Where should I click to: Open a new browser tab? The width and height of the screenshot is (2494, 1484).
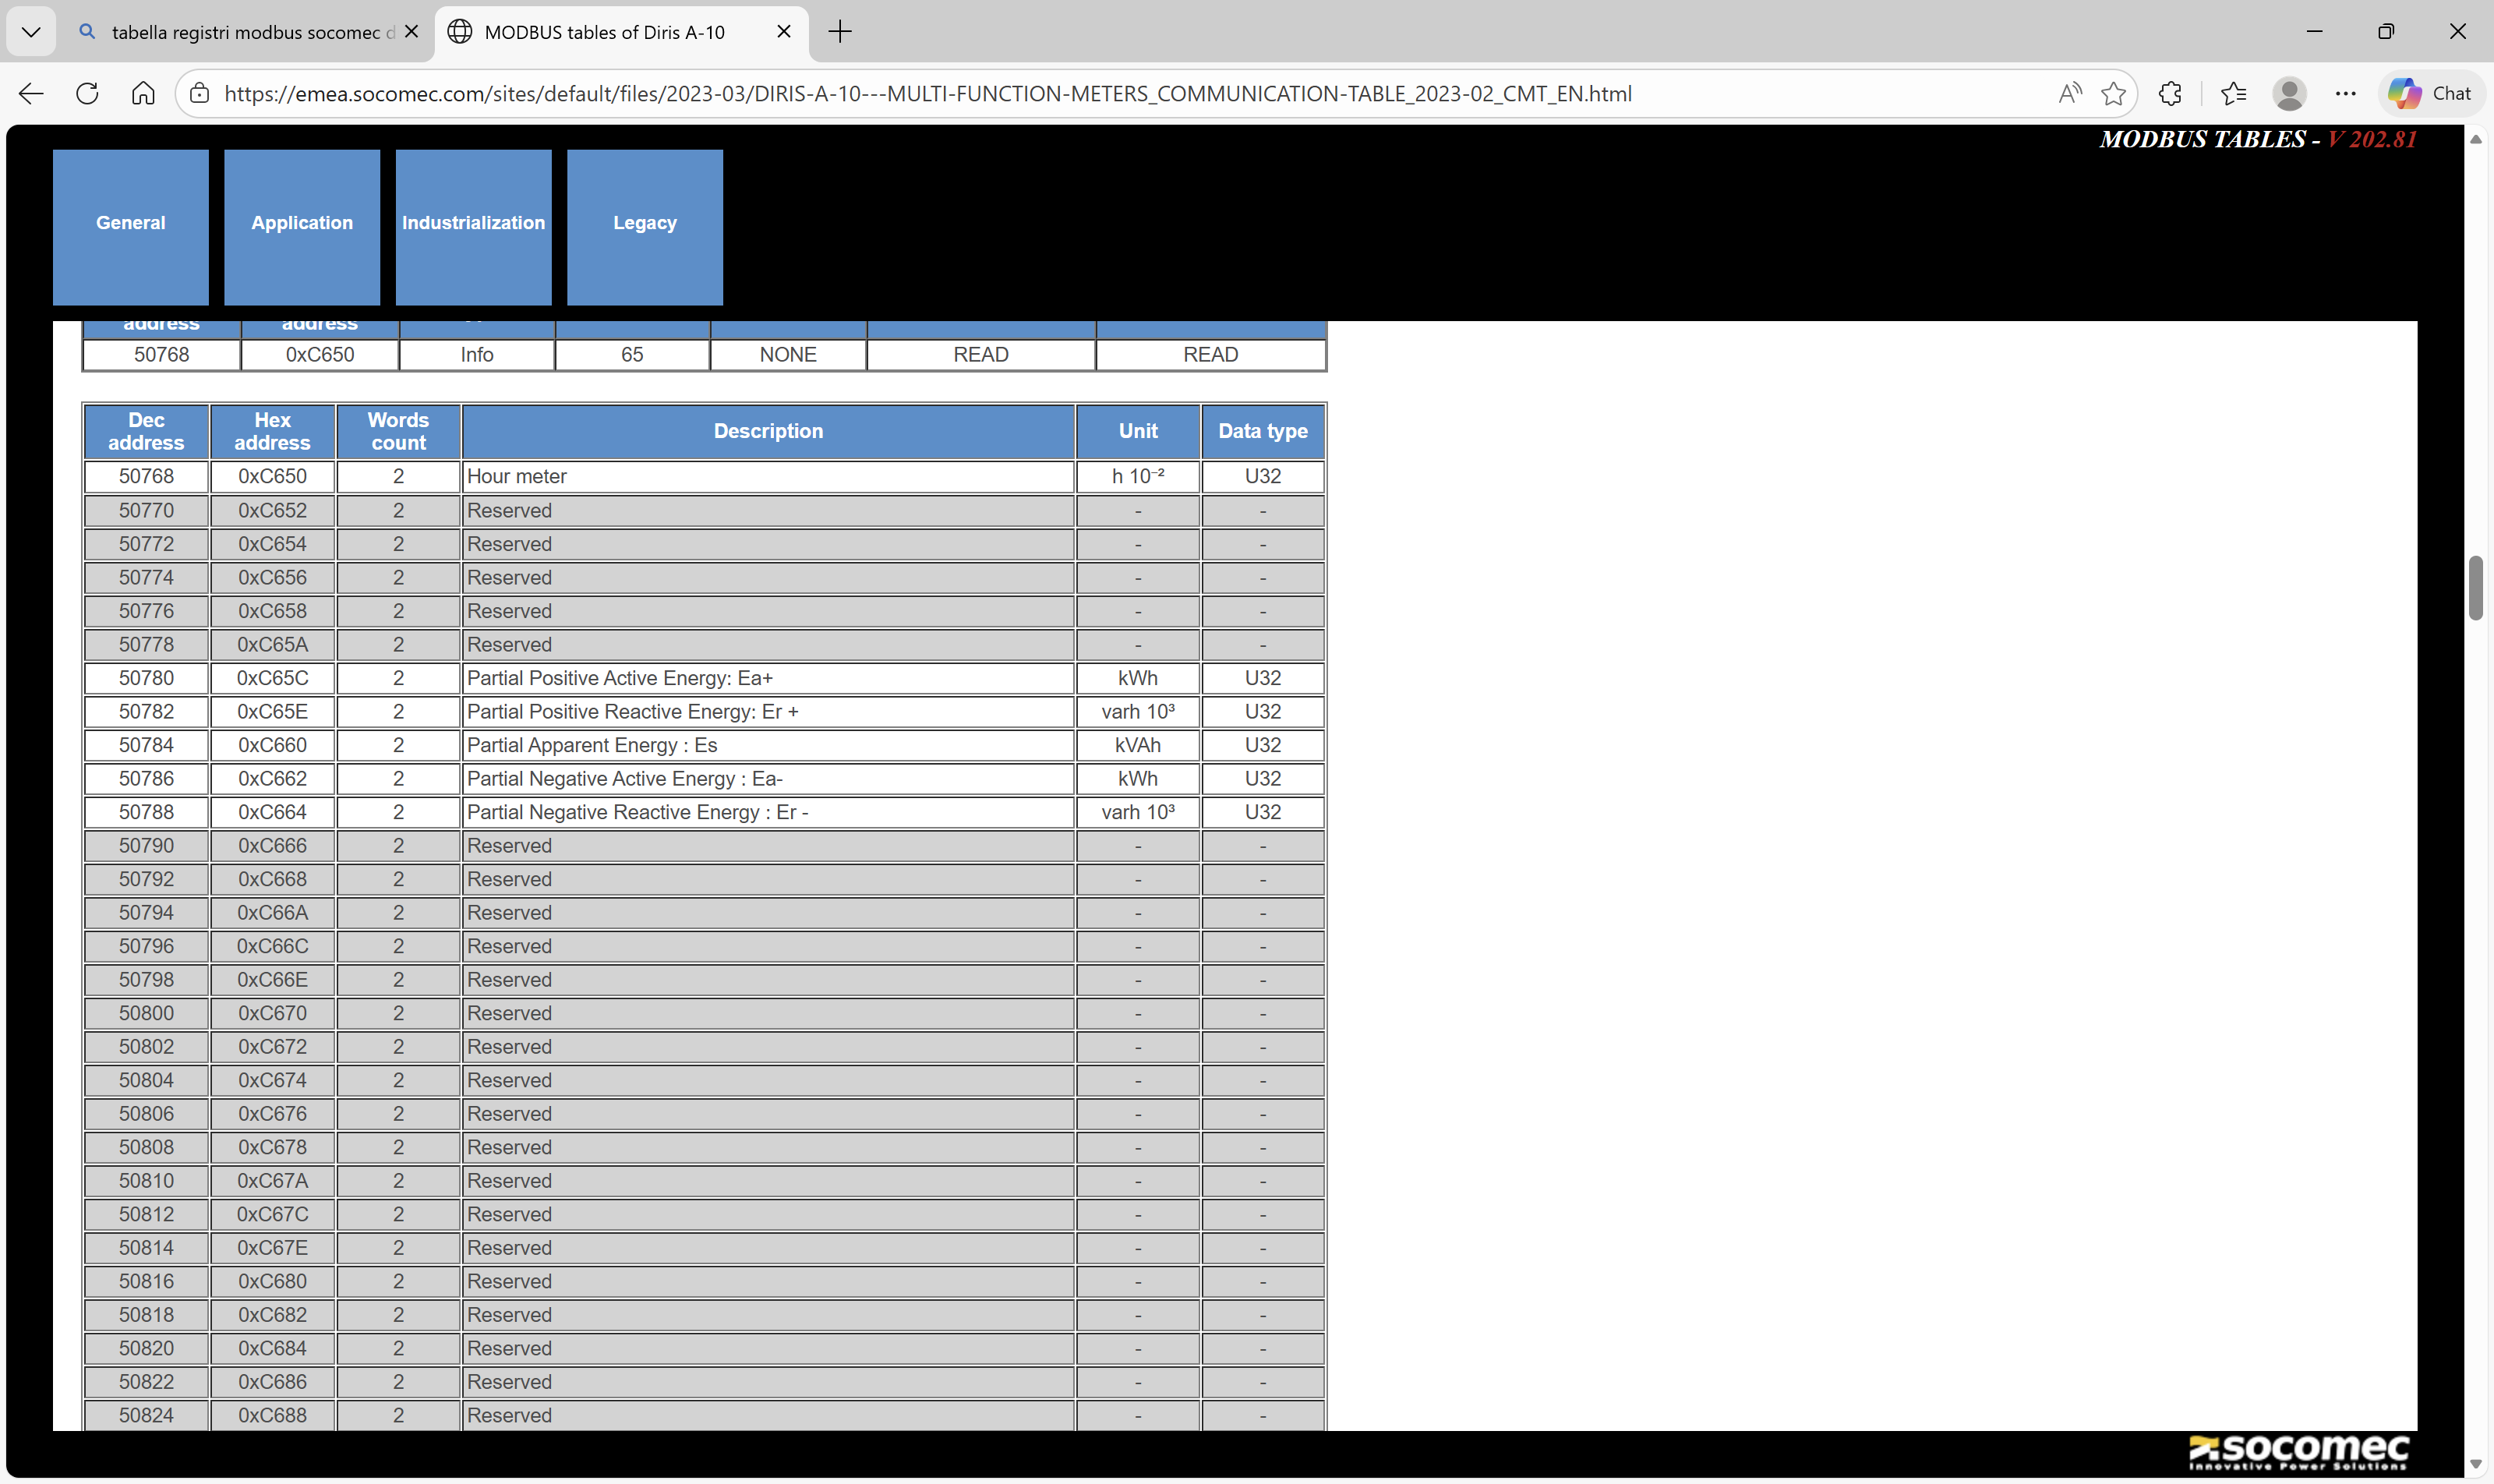point(840,31)
